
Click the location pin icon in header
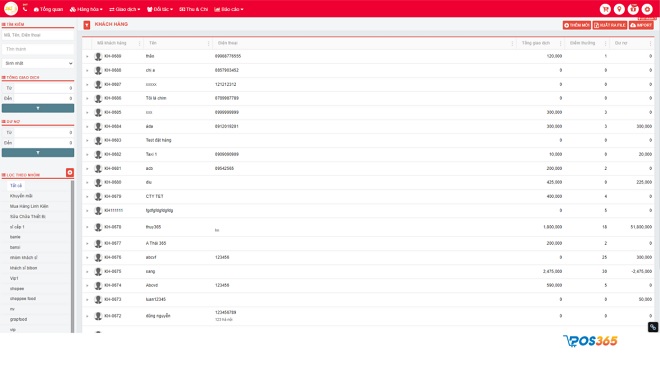point(619,9)
